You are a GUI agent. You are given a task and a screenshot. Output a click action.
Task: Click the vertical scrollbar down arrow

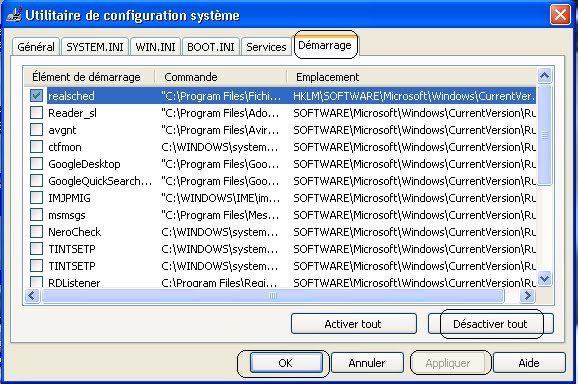click(544, 278)
